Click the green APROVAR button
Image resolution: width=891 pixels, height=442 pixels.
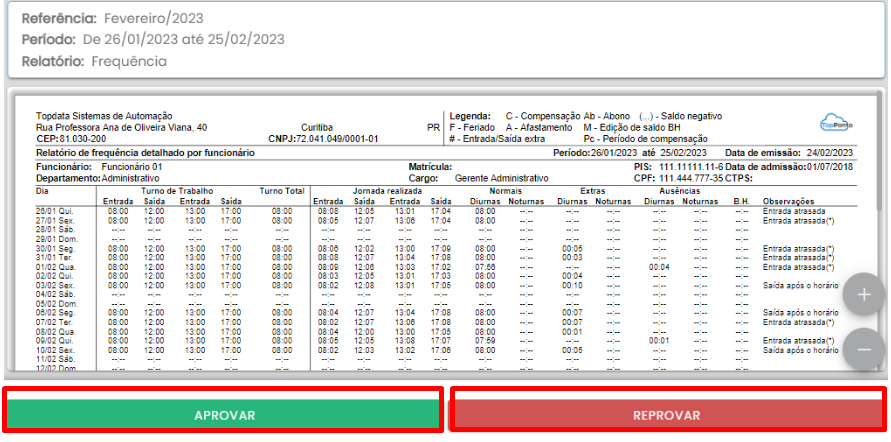click(x=224, y=414)
